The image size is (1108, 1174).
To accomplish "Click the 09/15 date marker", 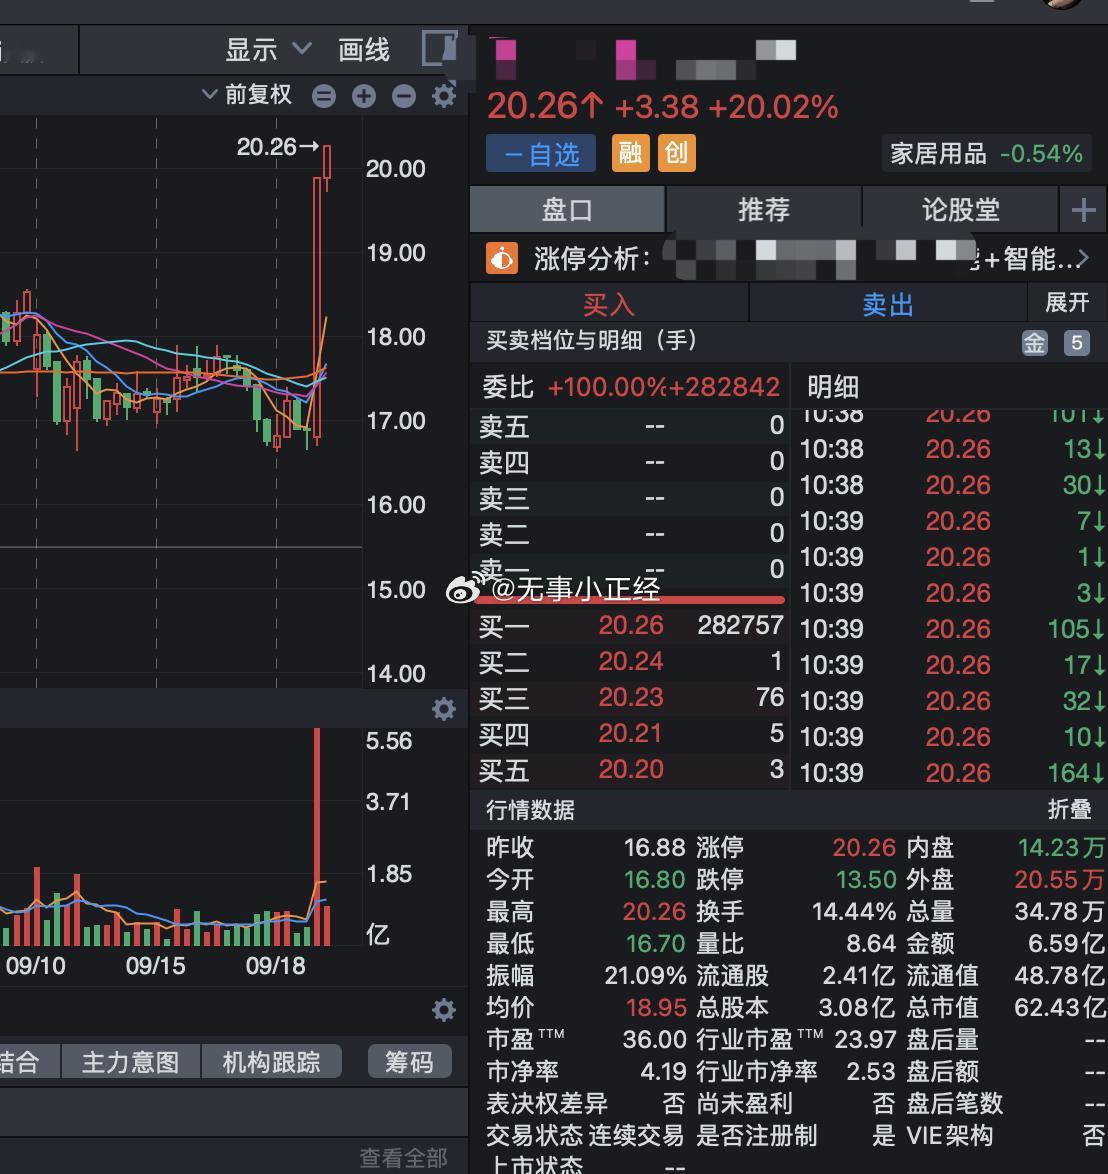I will point(155,966).
